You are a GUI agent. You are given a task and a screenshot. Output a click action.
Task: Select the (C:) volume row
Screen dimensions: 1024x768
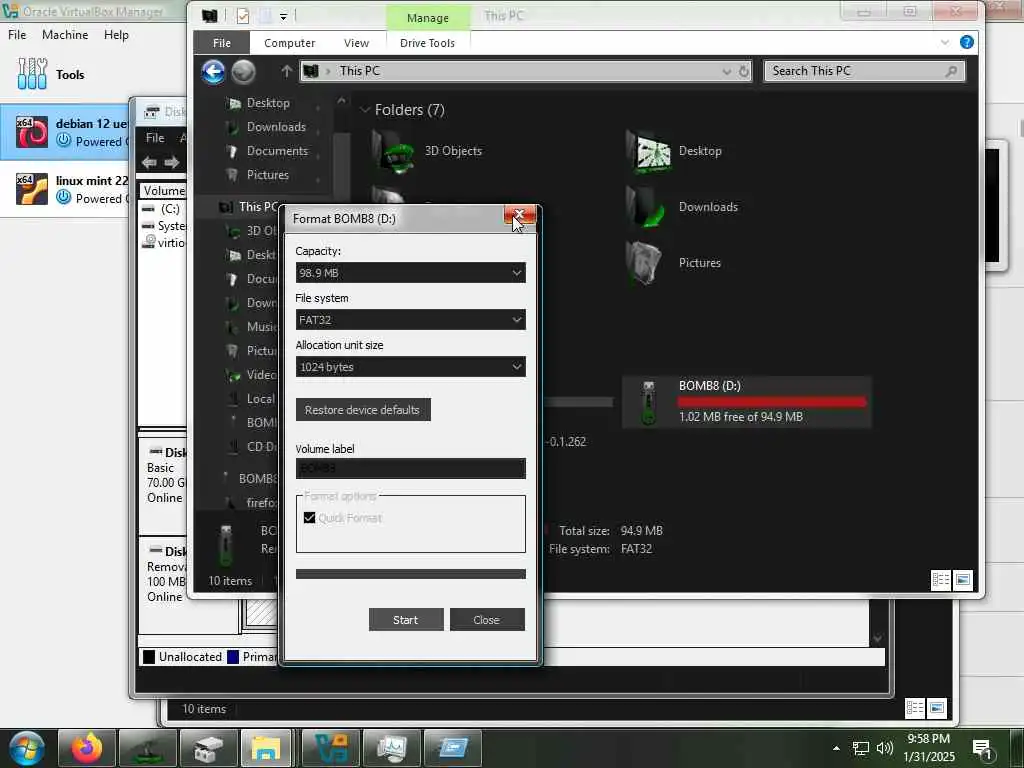pos(163,209)
